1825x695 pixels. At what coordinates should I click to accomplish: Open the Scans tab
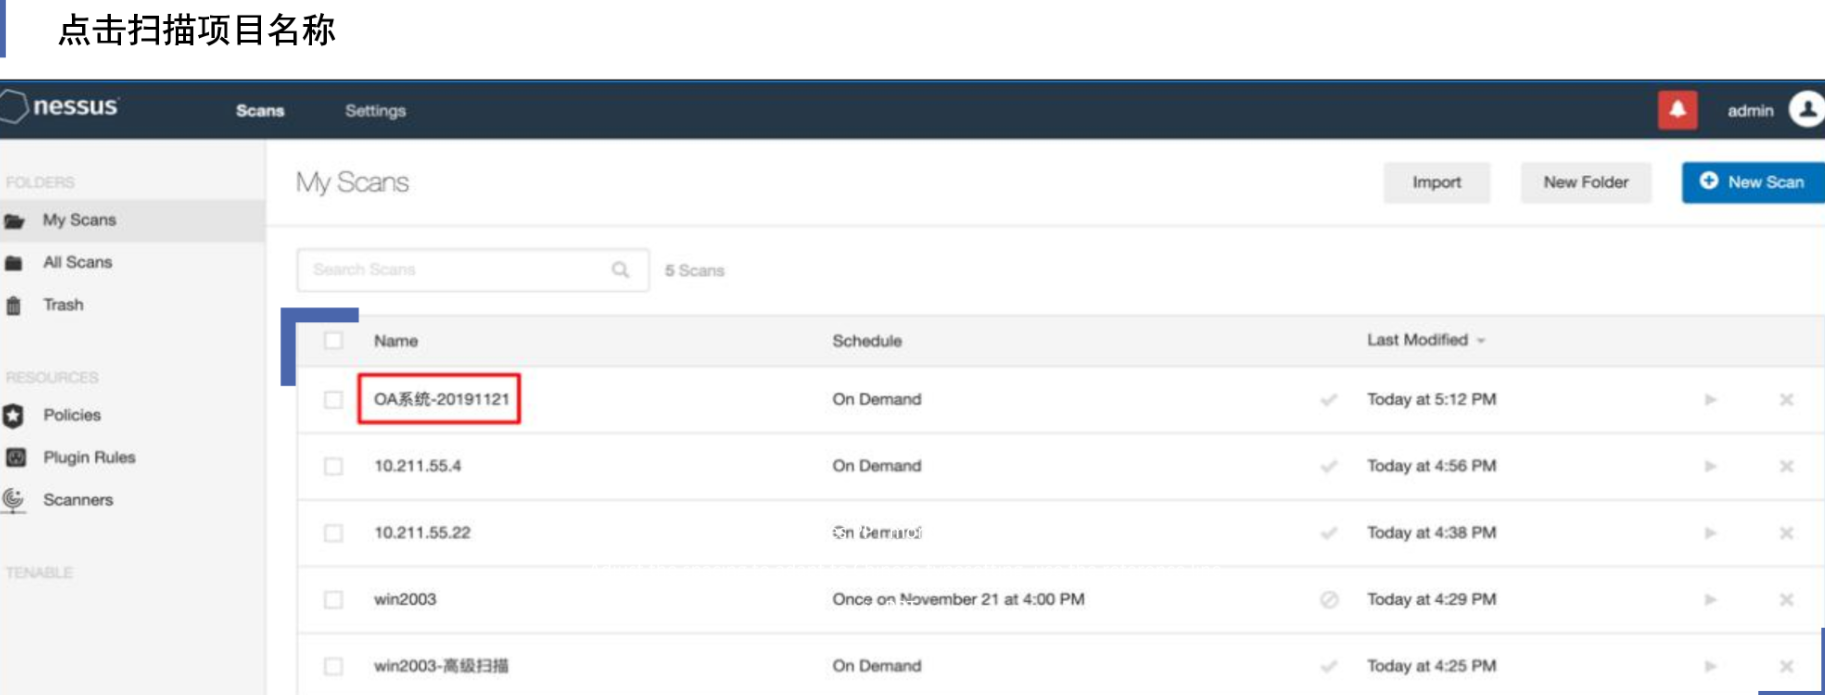click(260, 111)
